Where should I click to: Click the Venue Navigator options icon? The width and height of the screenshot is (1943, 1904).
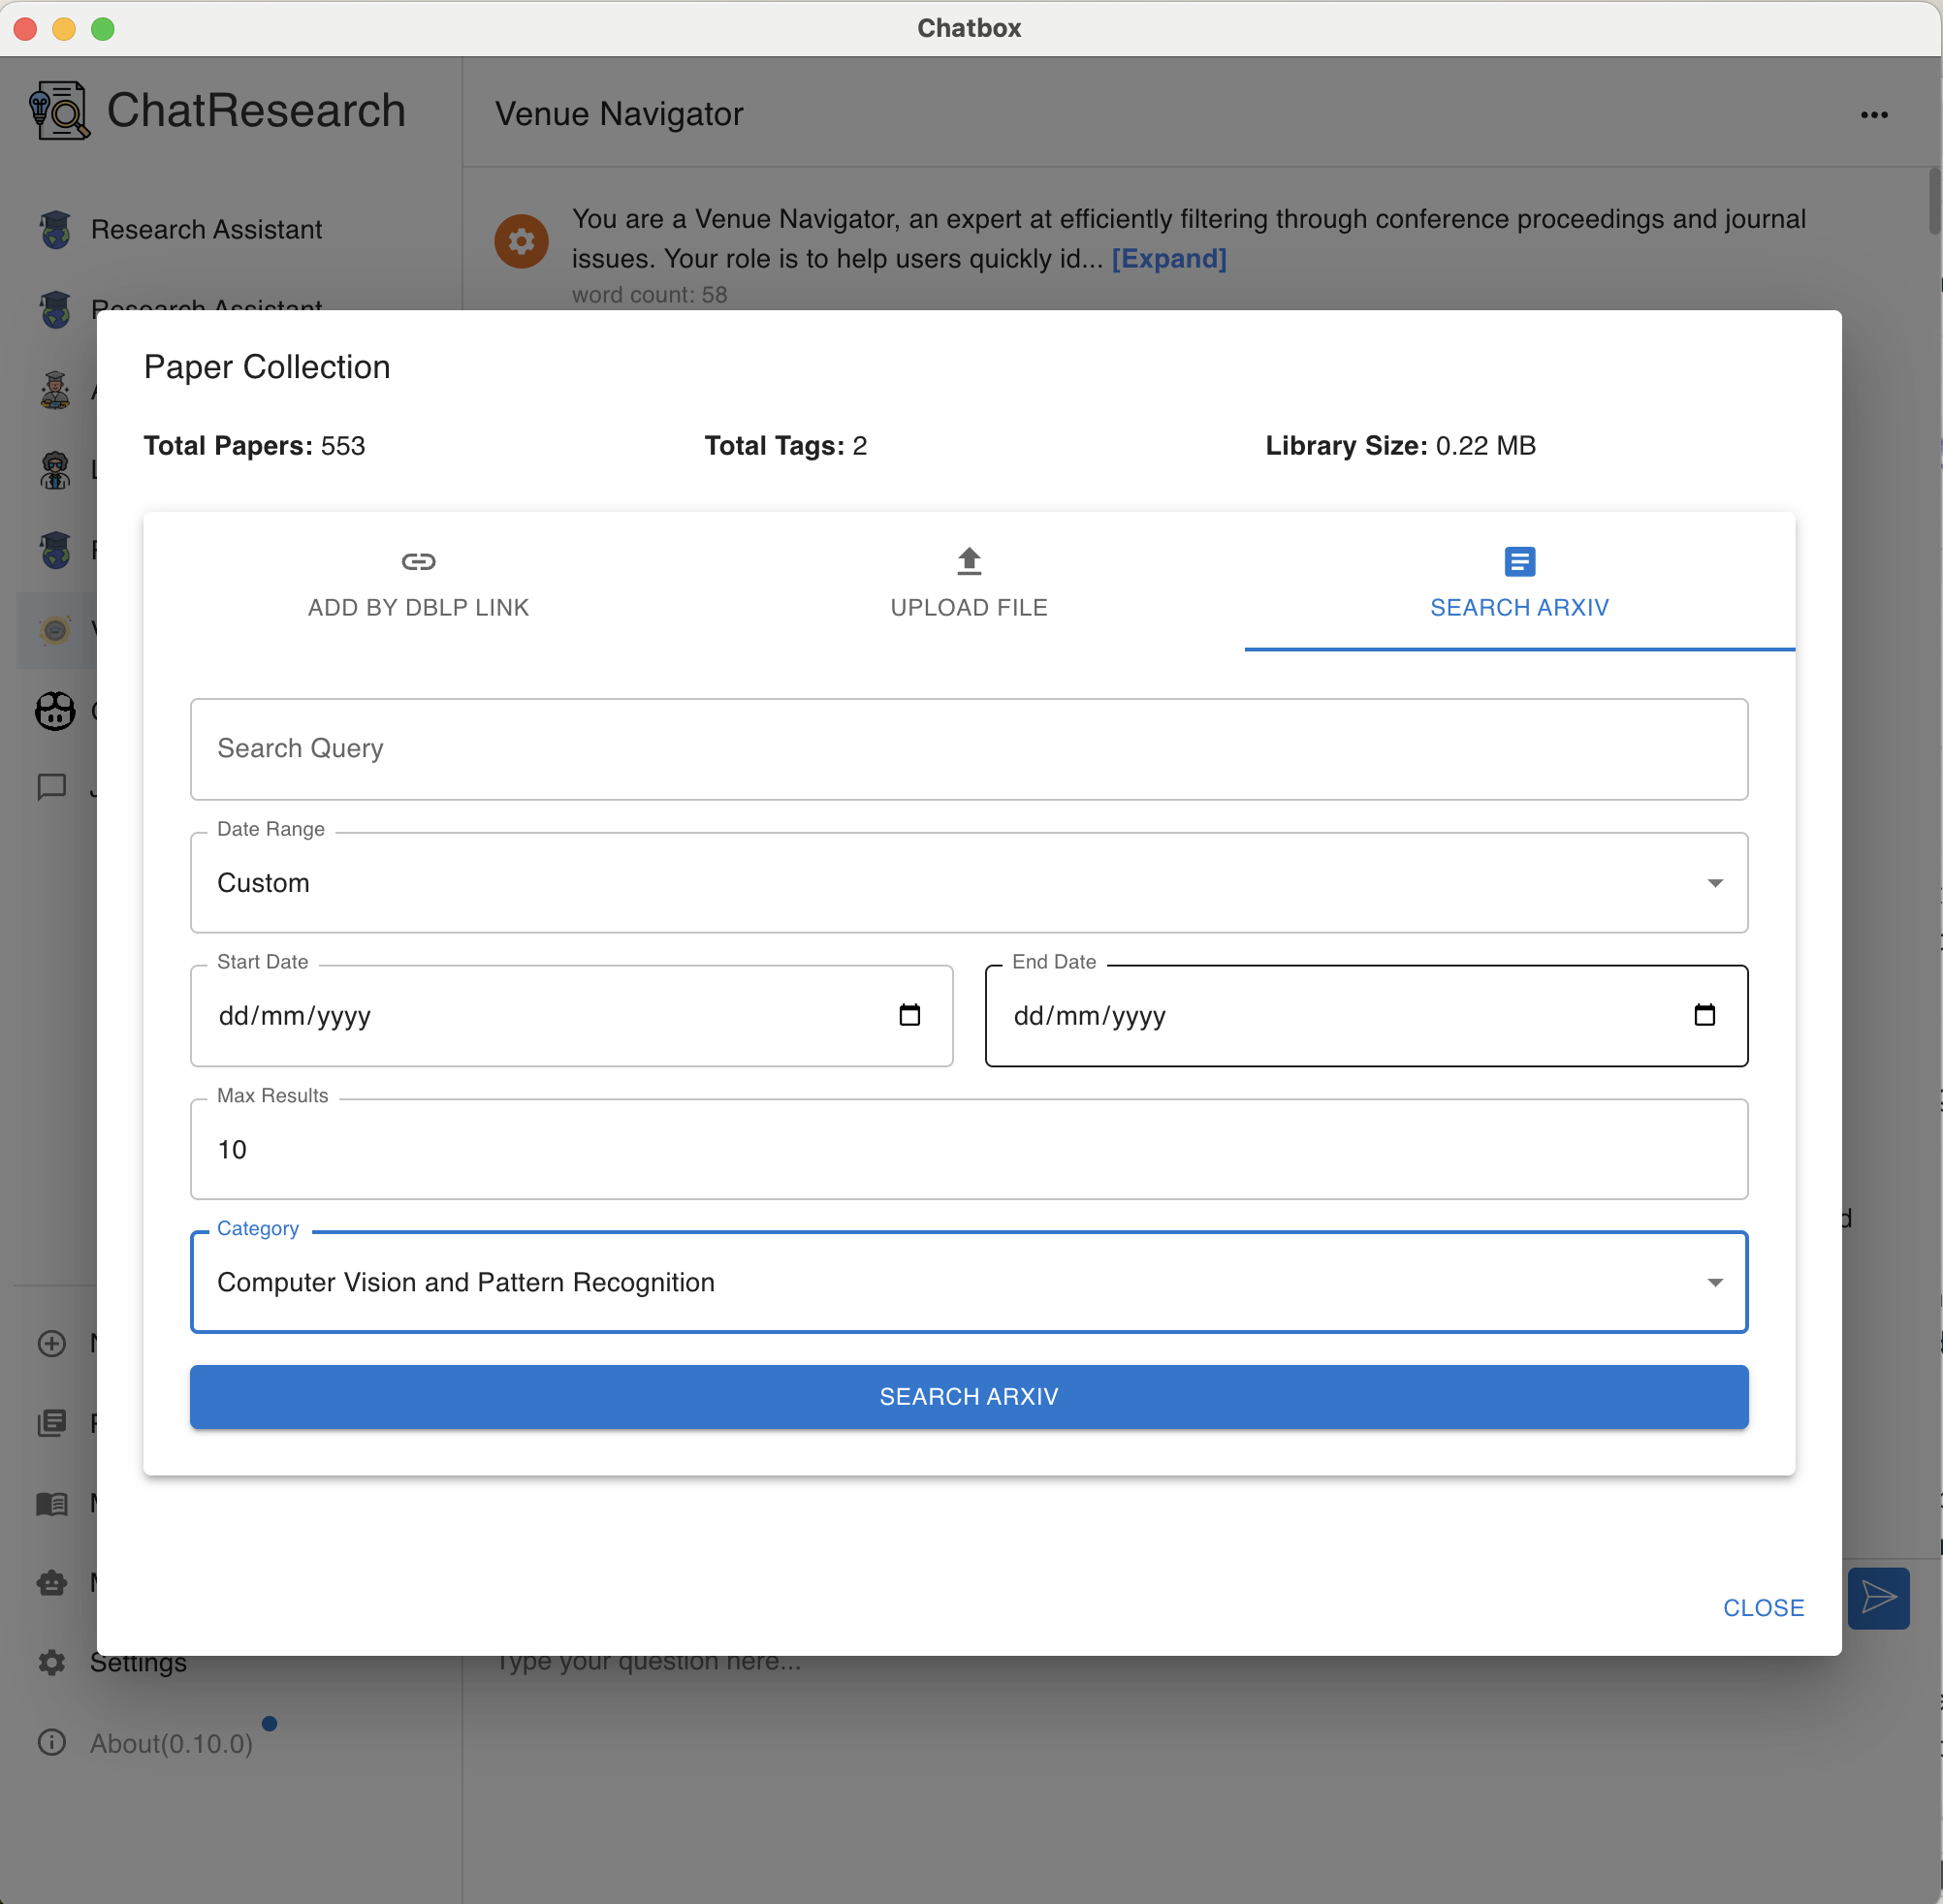tap(1875, 115)
